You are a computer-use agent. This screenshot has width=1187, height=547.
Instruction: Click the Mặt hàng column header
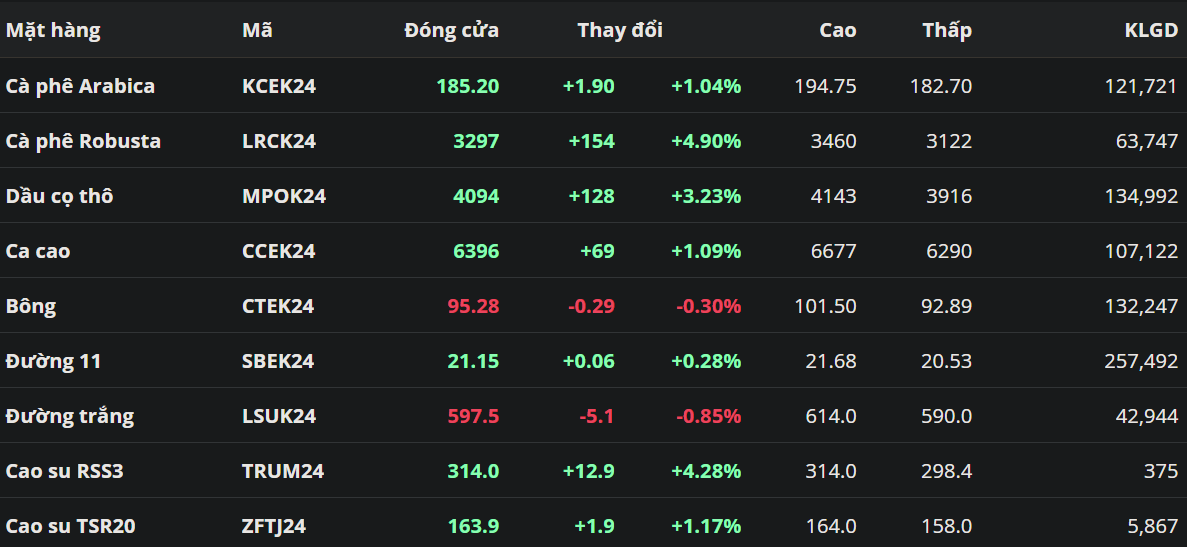tap(53, 30)
